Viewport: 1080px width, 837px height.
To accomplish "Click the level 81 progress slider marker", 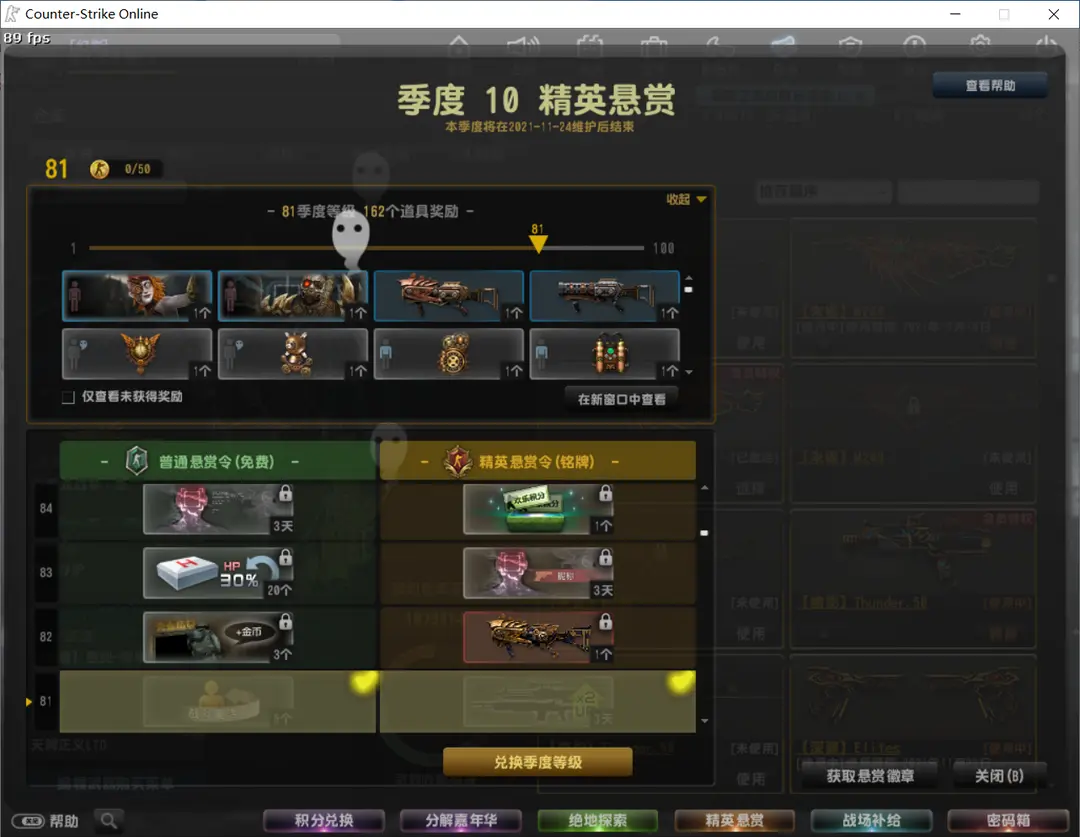I will coord(538,243).
